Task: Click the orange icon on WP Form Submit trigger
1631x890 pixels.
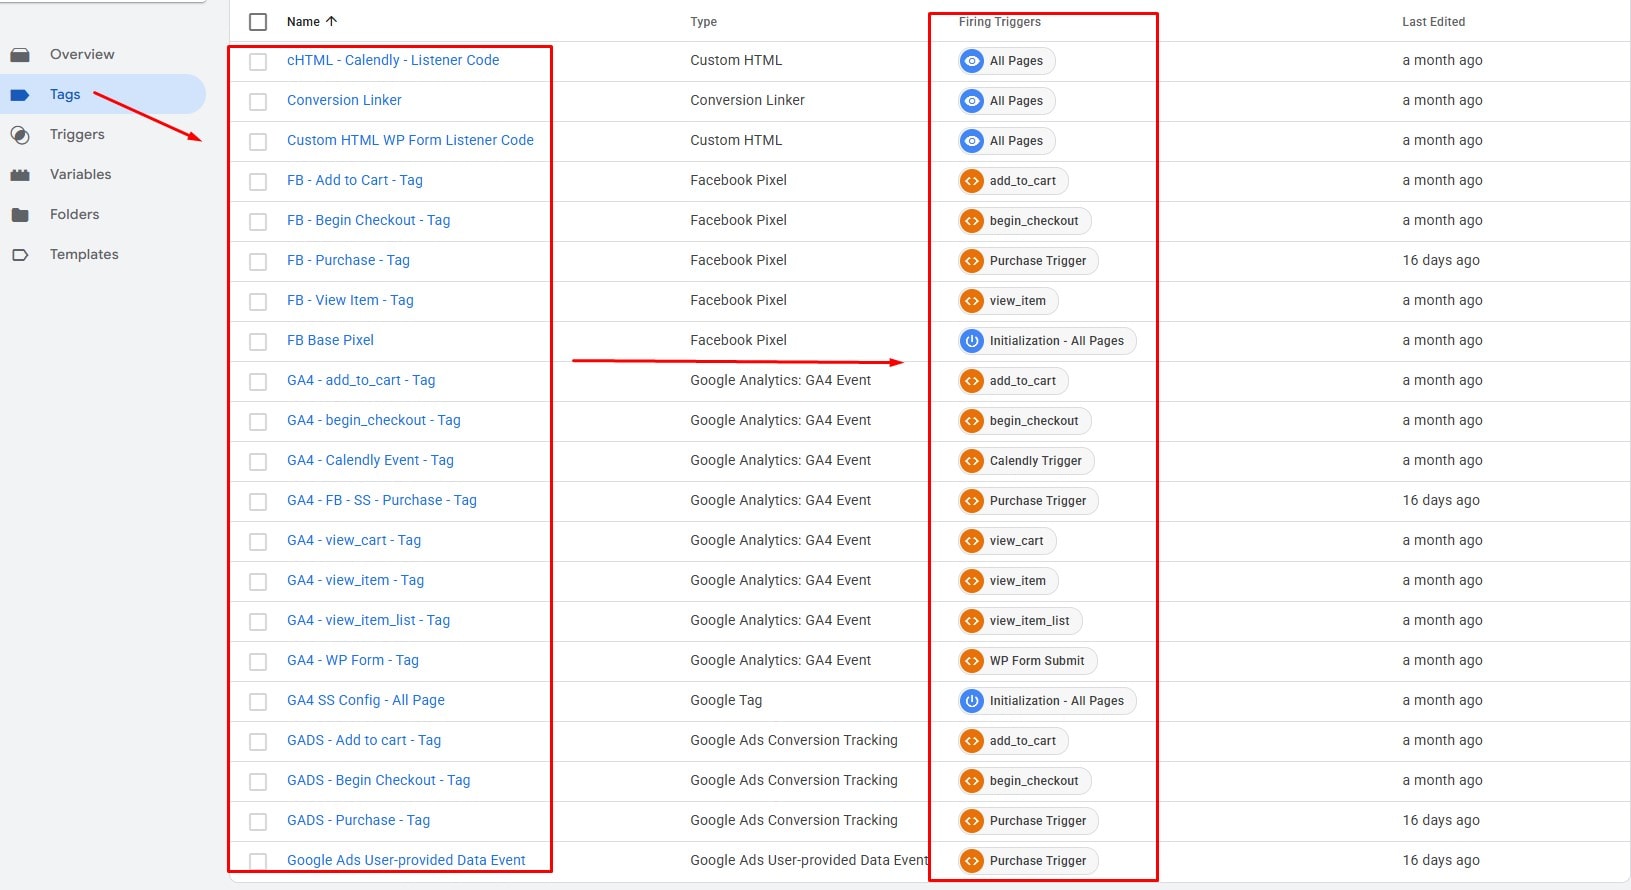Action: click(x=971, y=661)
